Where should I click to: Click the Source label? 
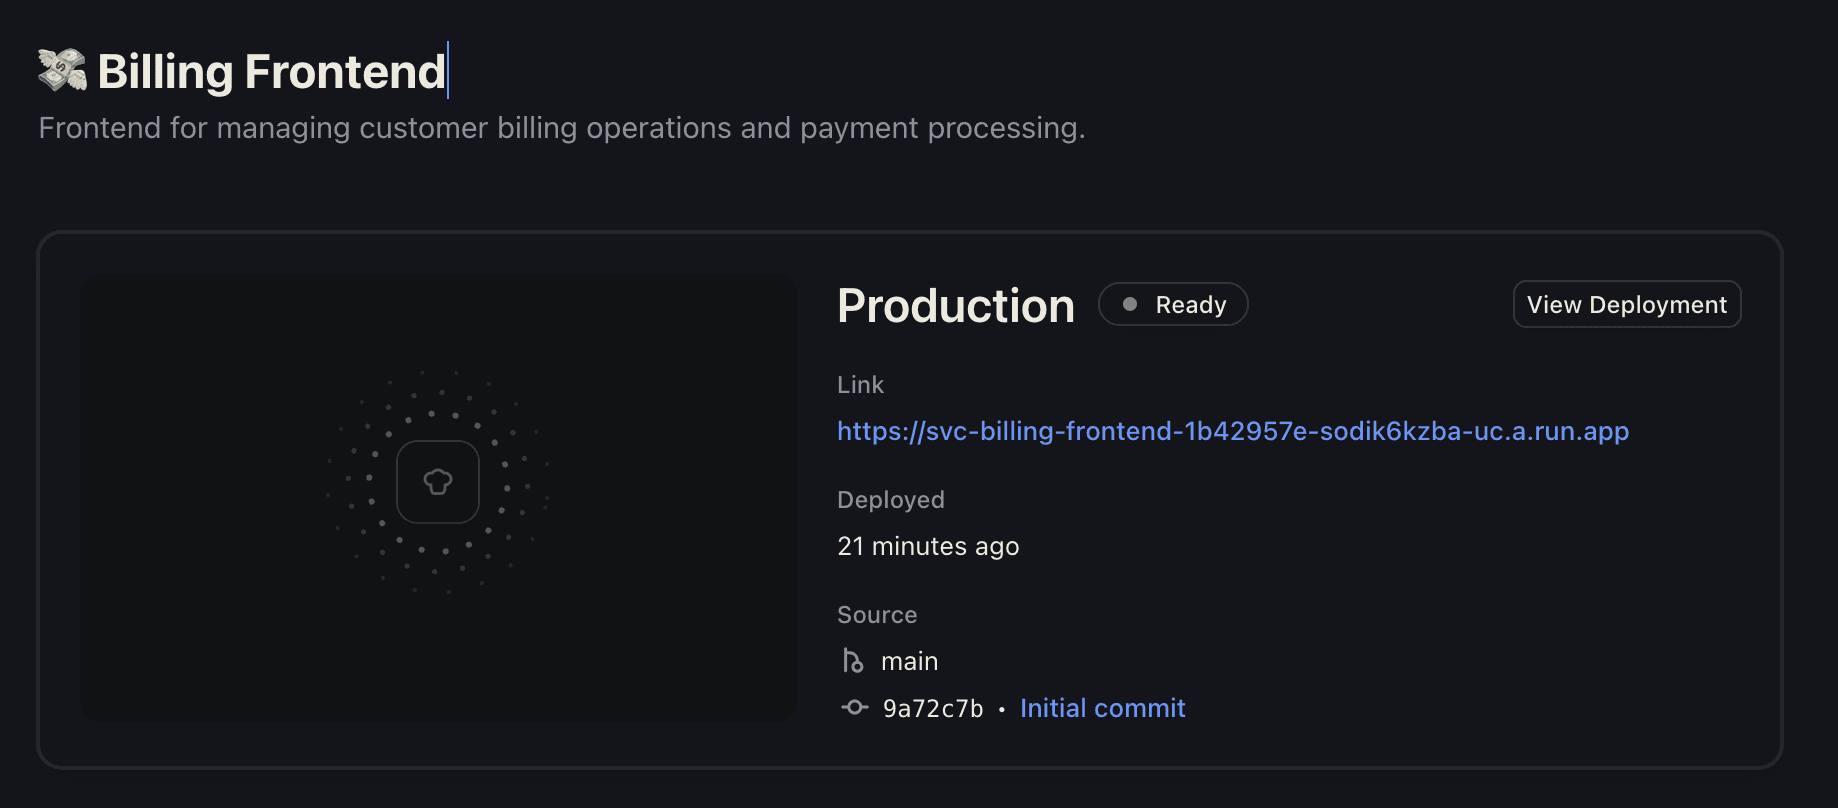[x=877, y=615]
